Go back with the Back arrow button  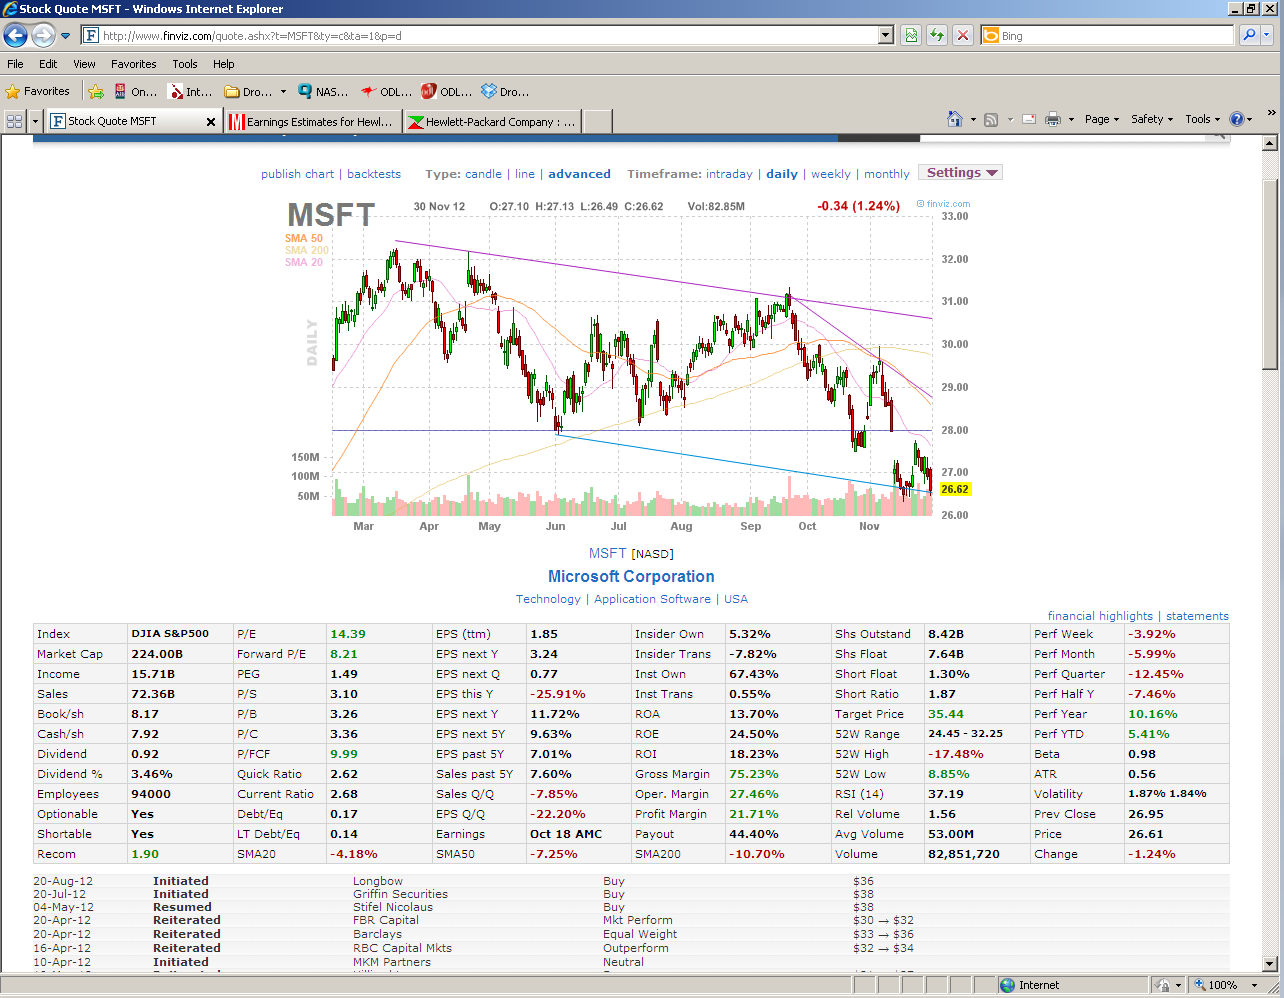click(x=15, y=36)
